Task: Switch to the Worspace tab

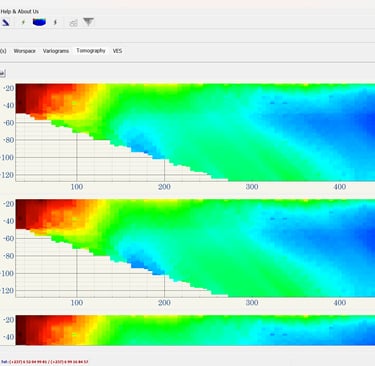Action: (25, 51)
